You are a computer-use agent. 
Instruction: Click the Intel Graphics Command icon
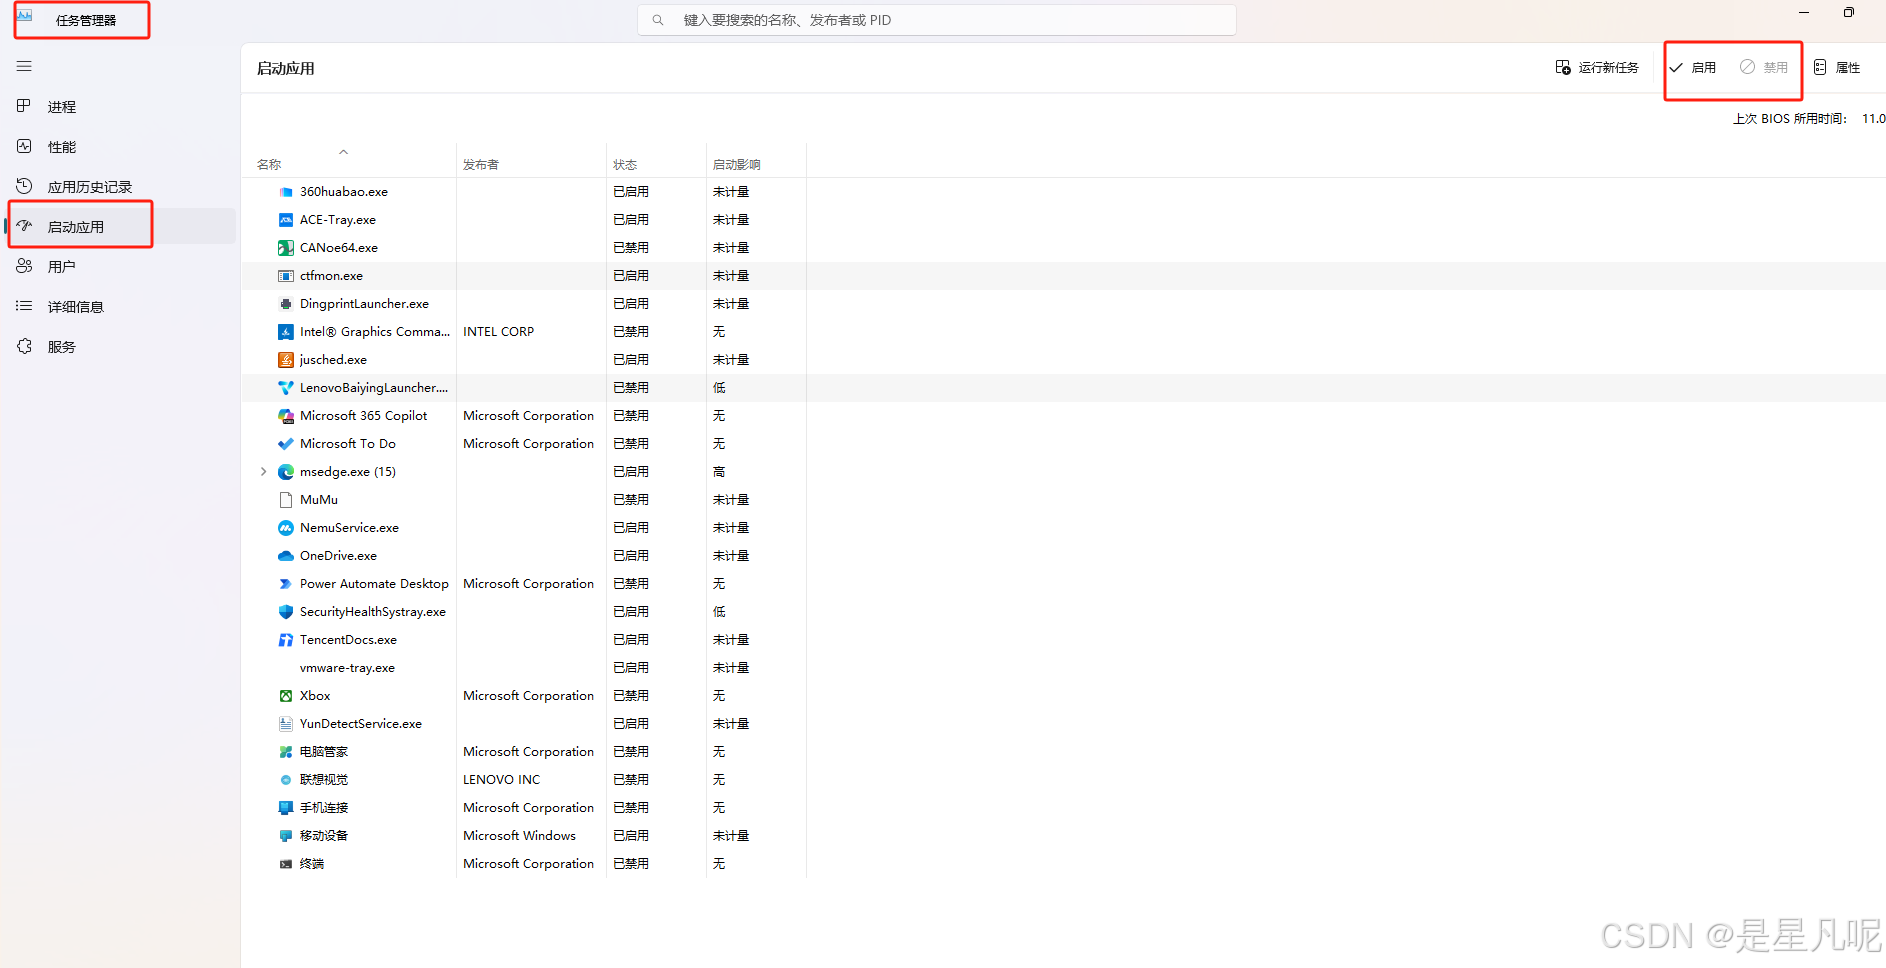[286, 332]
